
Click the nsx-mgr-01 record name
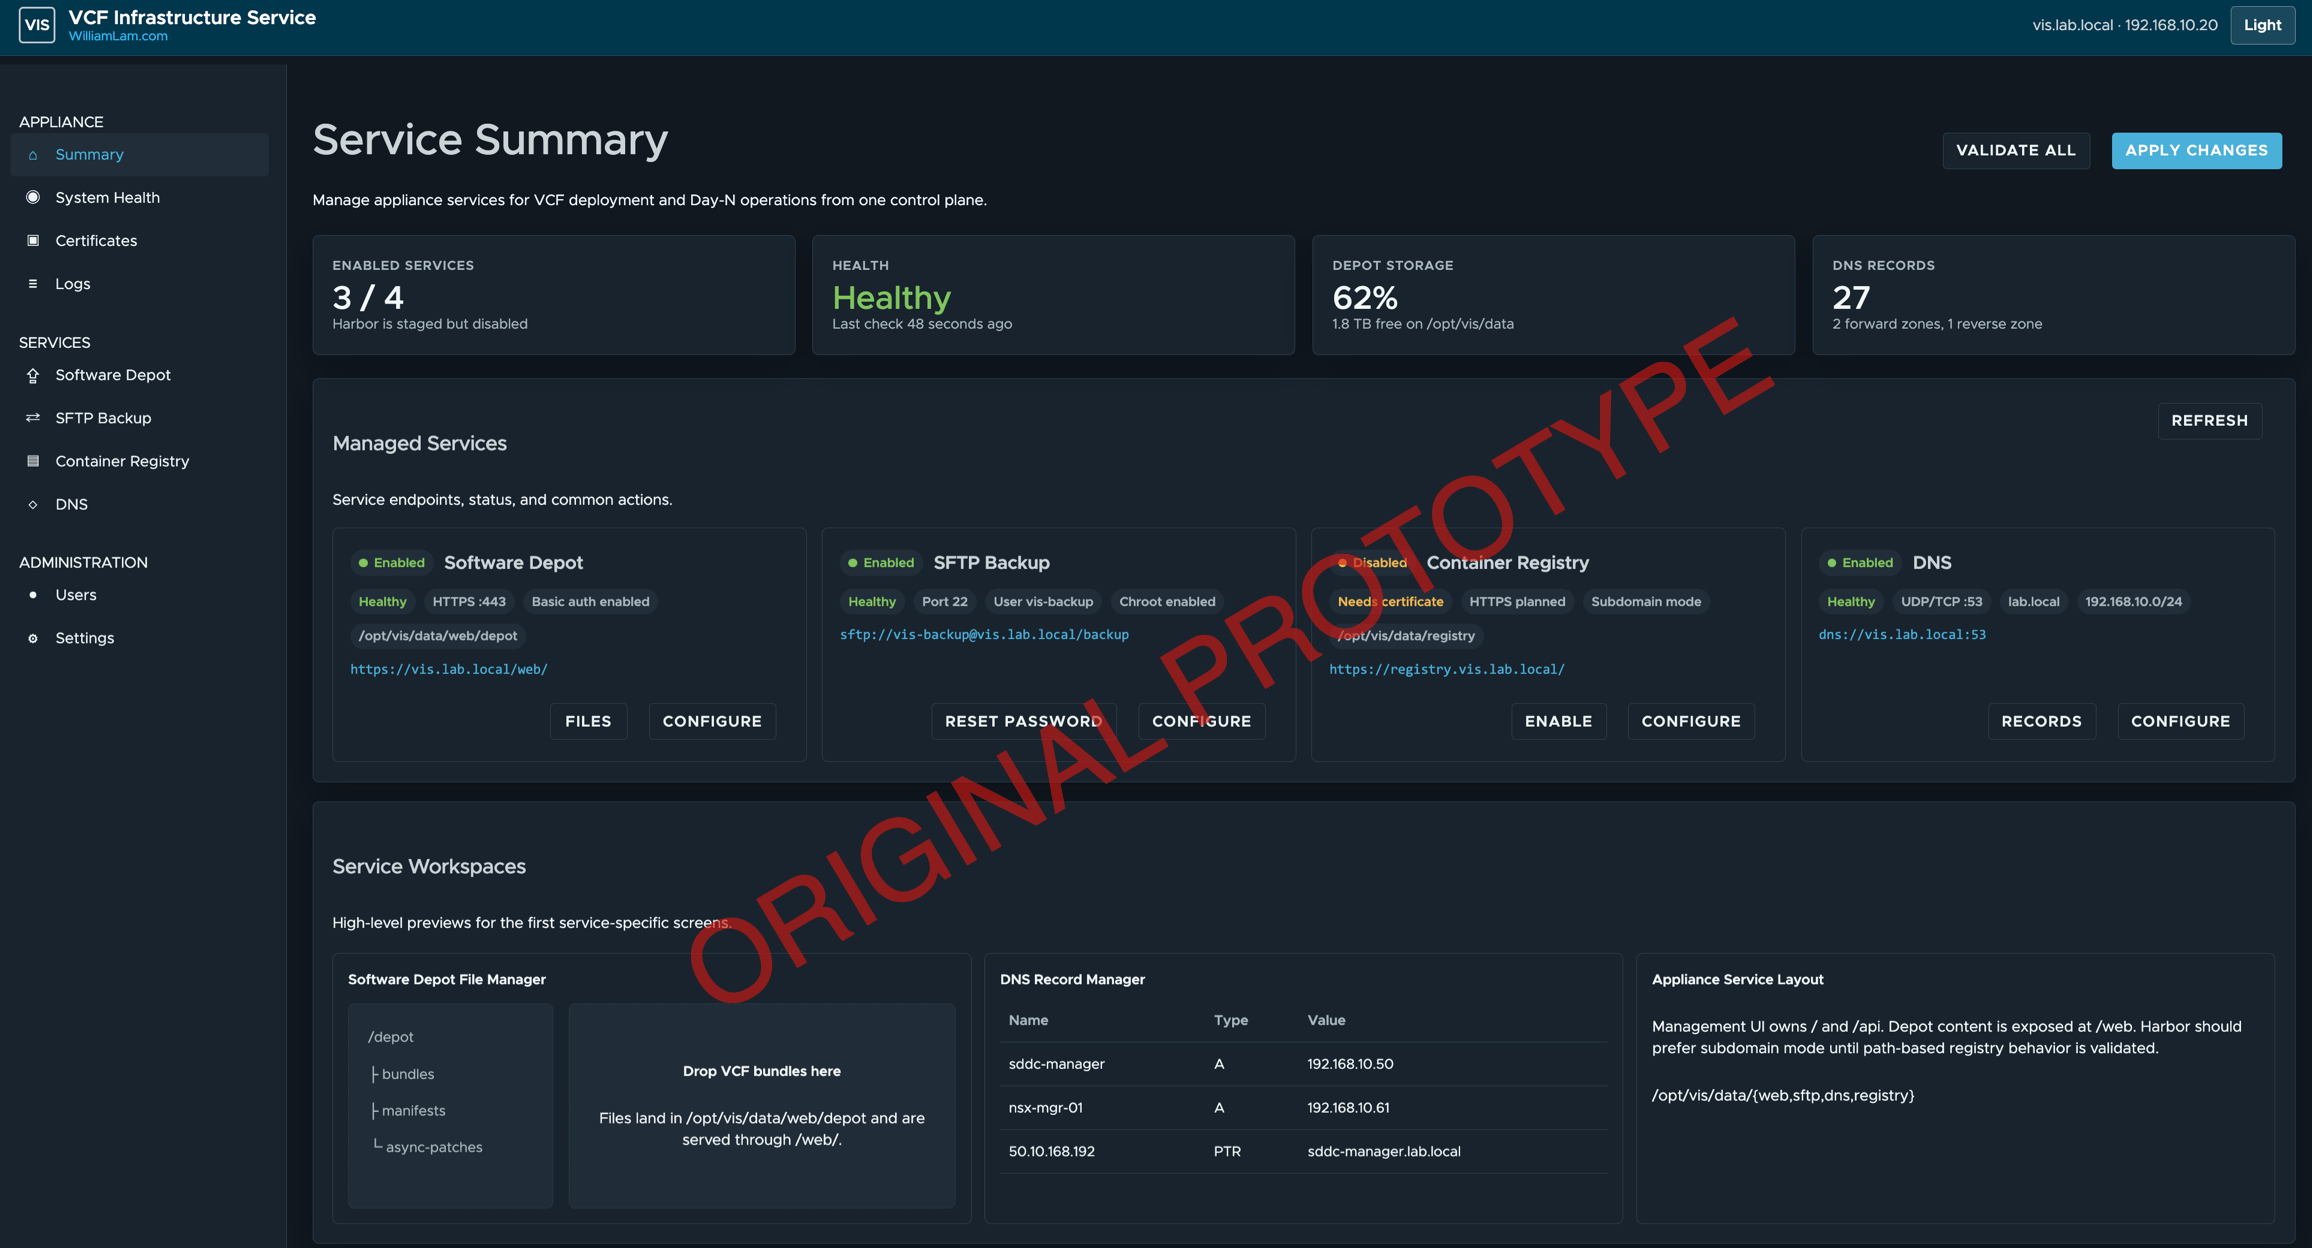(x=1045, y=1108)
